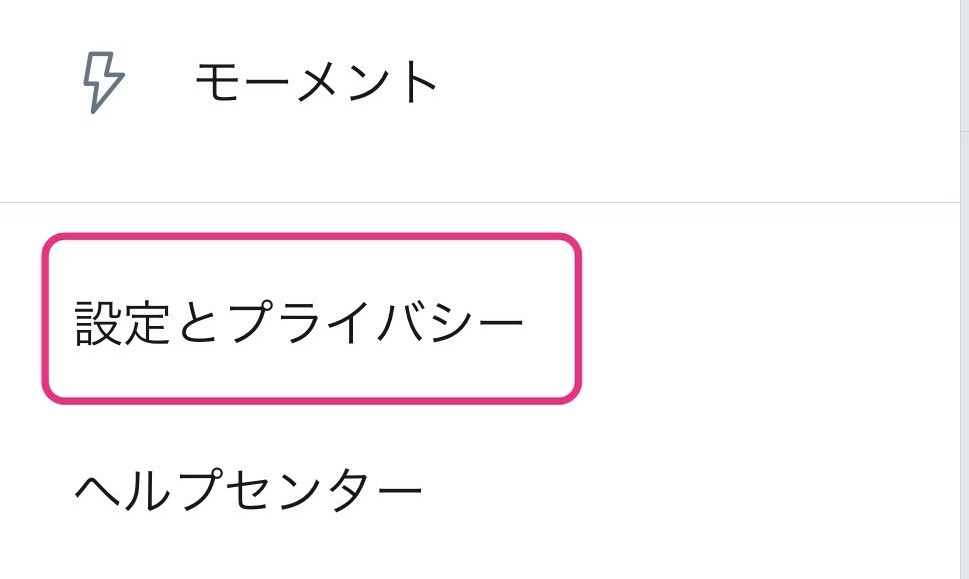Open the Moments section via bolt icon
Screen dimensions: 969x579
[102, 81]
